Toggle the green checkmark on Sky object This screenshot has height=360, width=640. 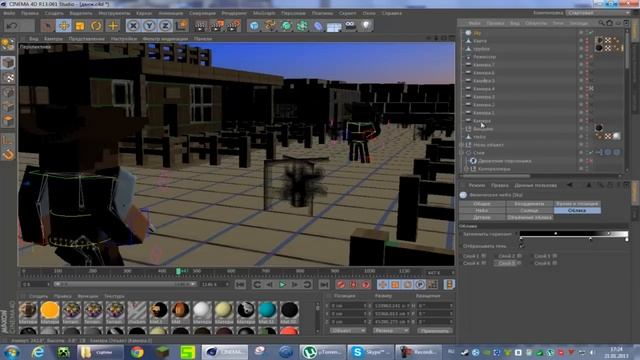(x=590, y=33)
